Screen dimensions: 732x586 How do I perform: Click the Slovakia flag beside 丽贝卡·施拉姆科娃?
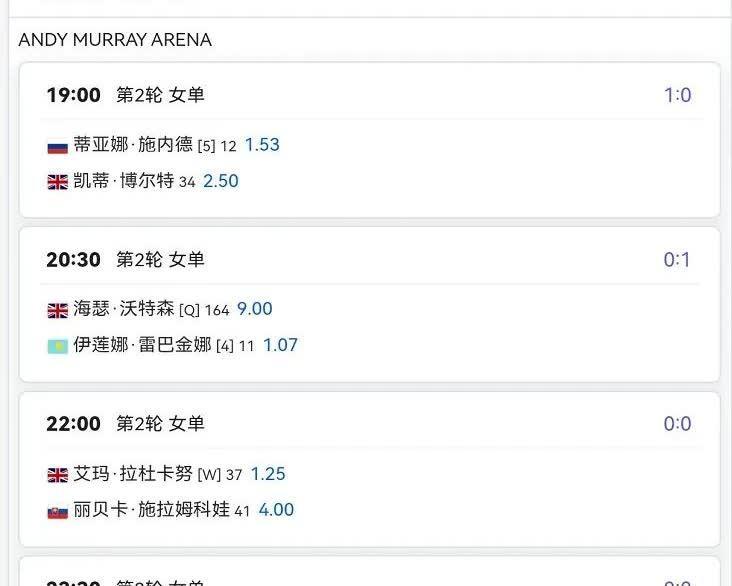(x=57, y=512)
